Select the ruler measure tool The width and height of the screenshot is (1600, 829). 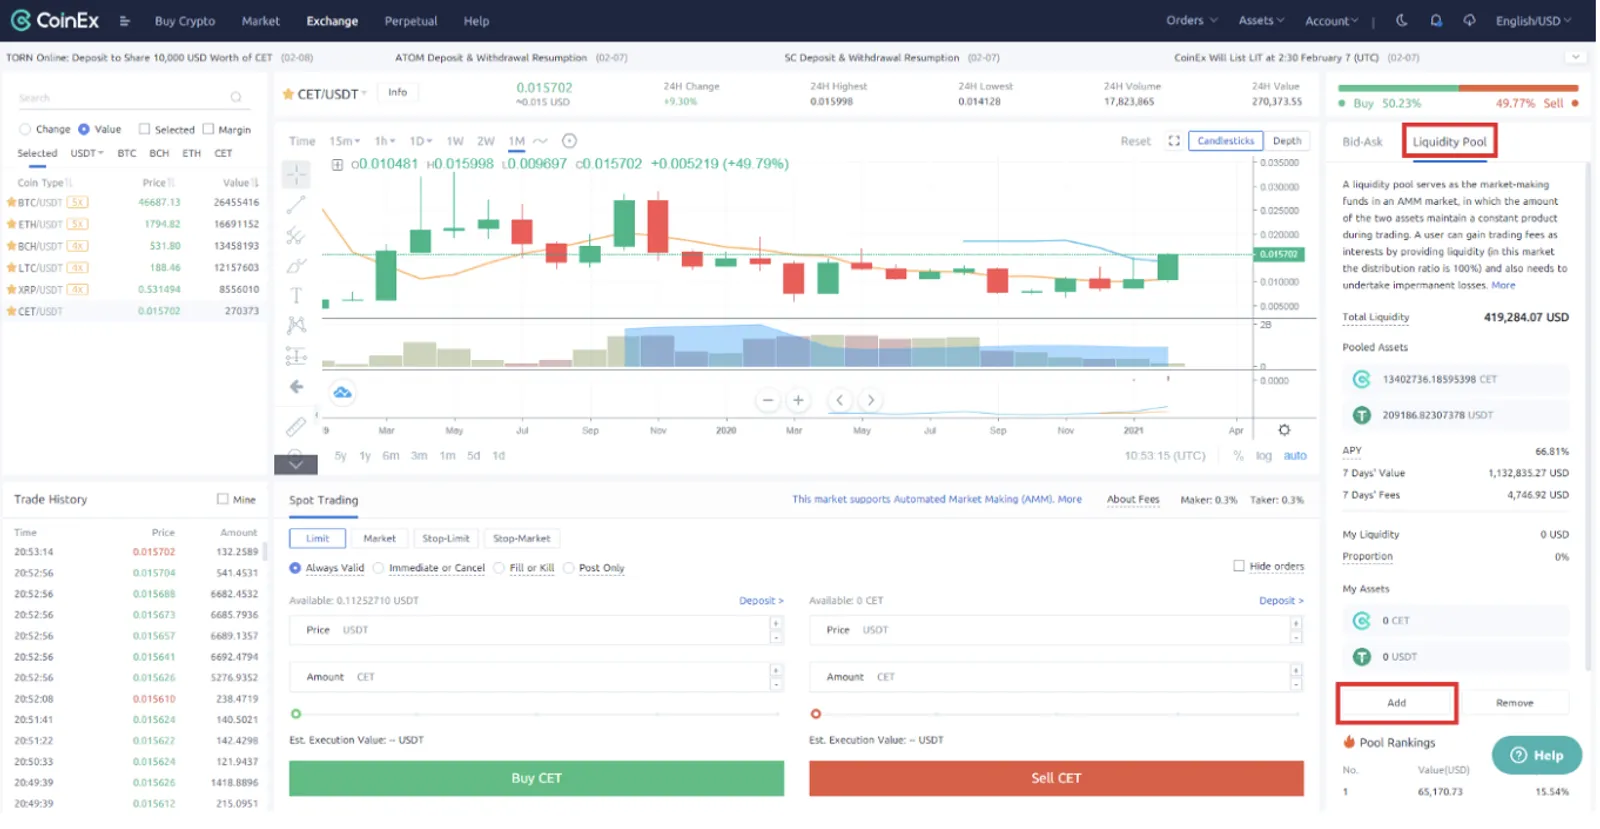point(296,427)
